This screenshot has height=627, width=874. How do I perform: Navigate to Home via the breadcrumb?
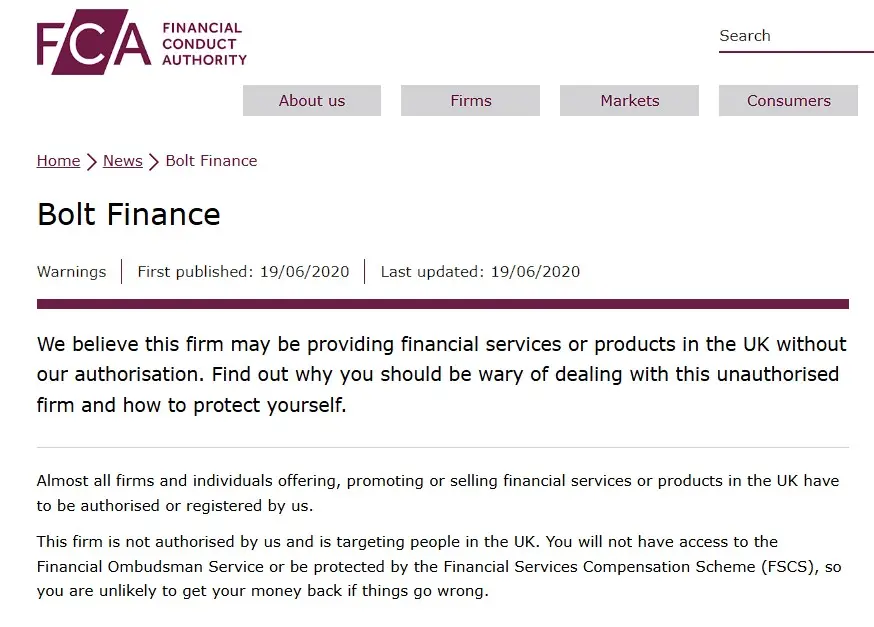point(58,161)
